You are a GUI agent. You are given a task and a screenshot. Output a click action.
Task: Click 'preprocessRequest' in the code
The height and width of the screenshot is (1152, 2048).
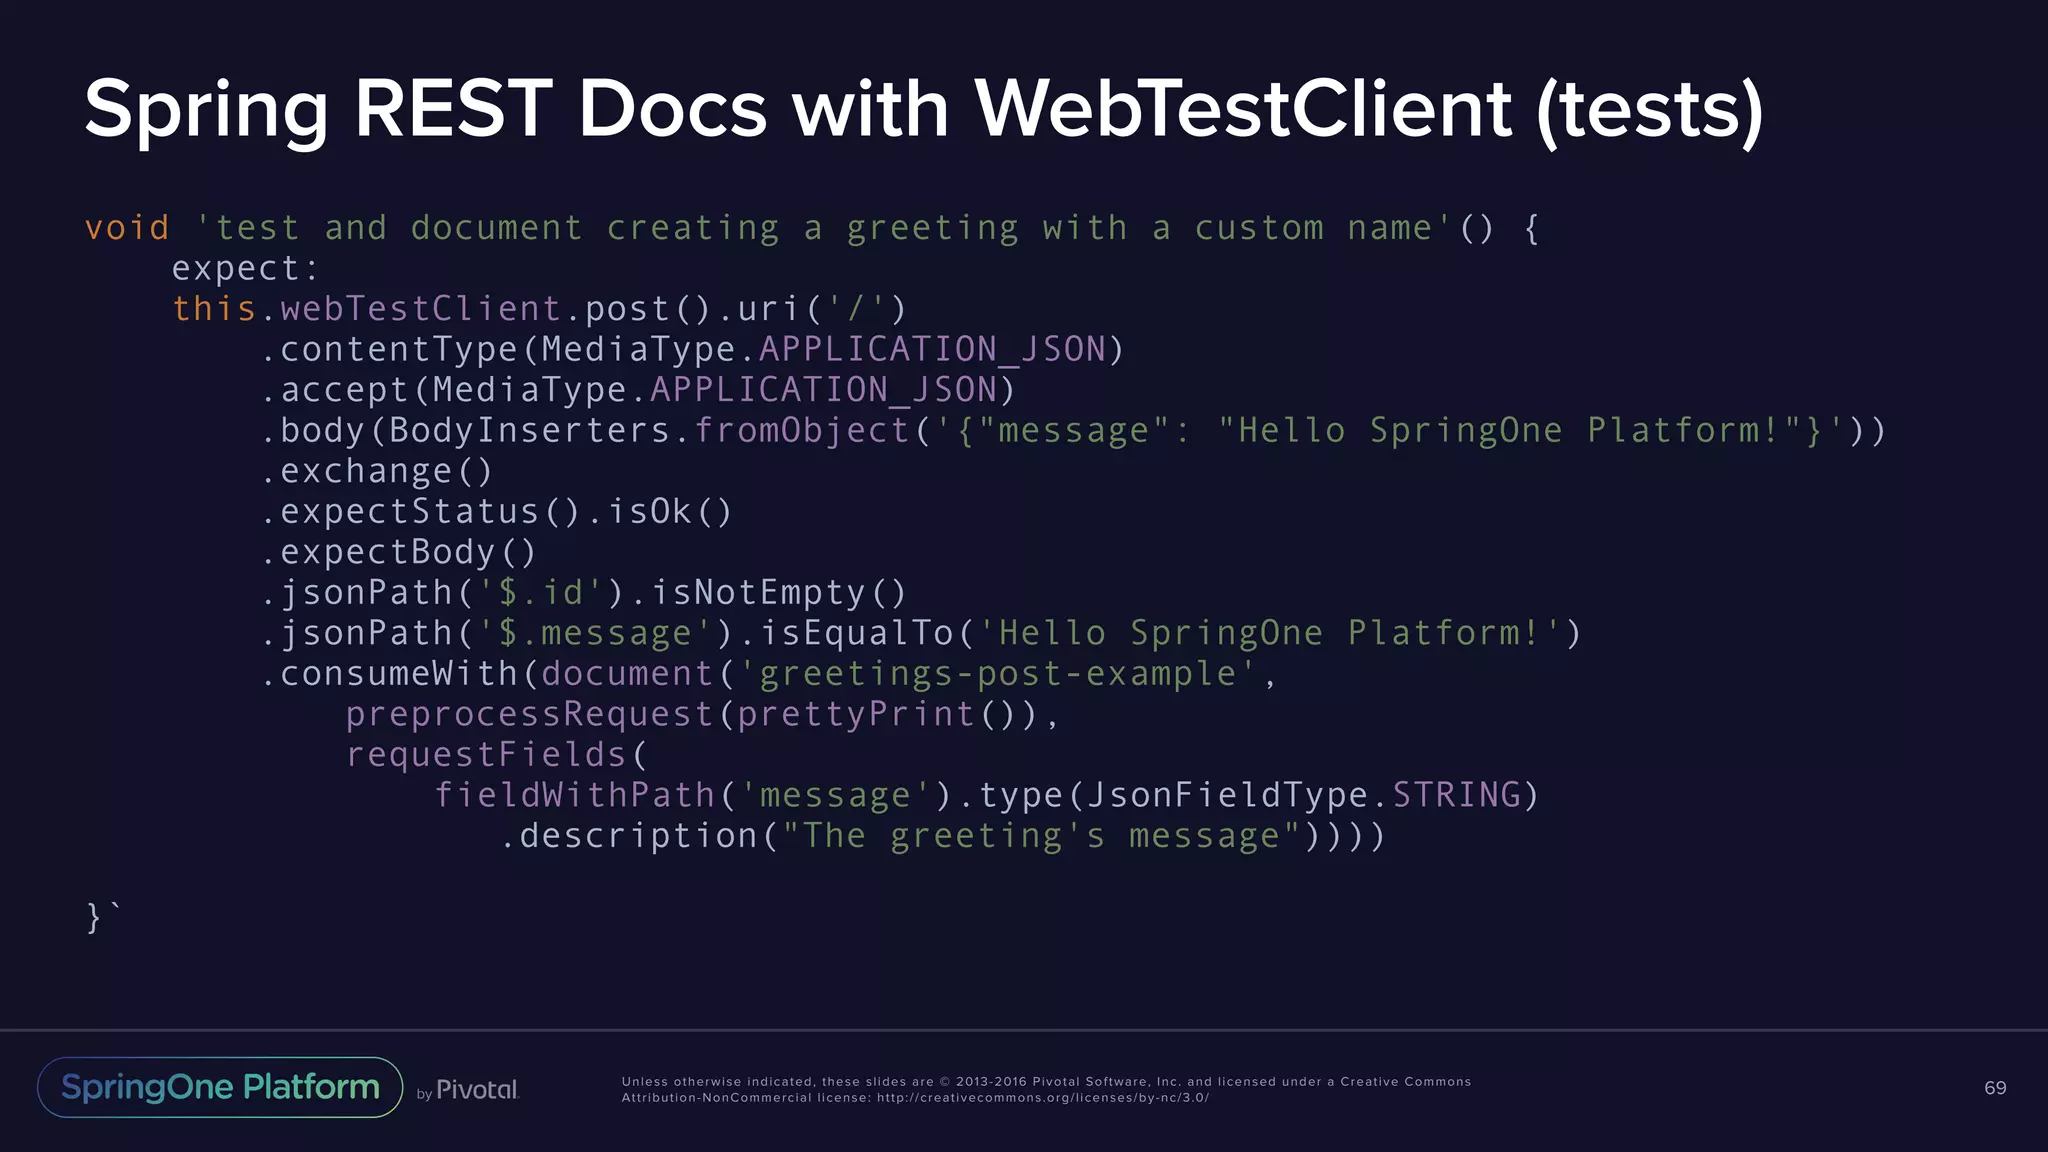coord(531,714)
